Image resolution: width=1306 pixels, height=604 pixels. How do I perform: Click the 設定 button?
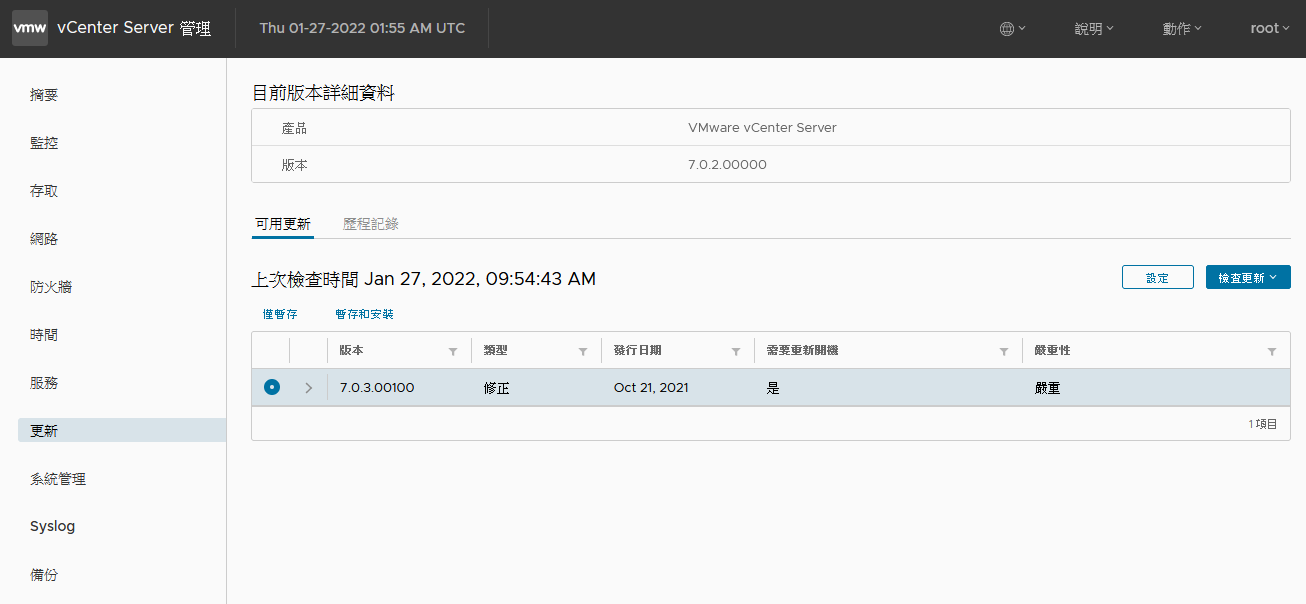point(1157,278)
